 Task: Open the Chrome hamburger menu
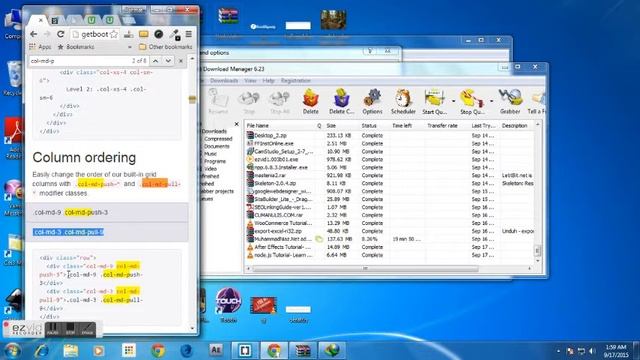pos(189,34)
